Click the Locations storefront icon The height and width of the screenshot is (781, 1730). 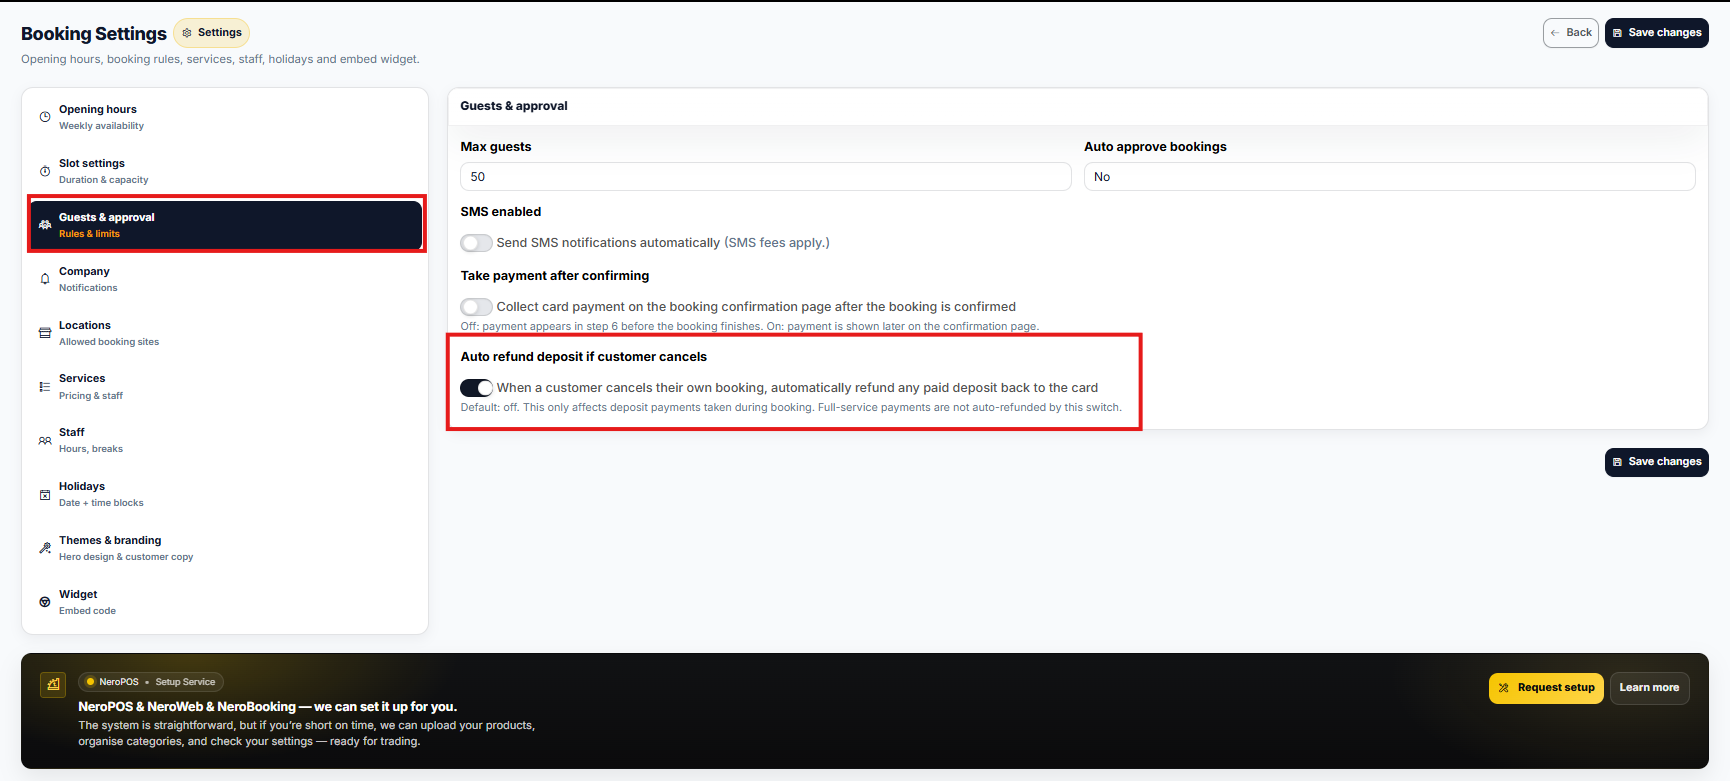tap(45, 333)
